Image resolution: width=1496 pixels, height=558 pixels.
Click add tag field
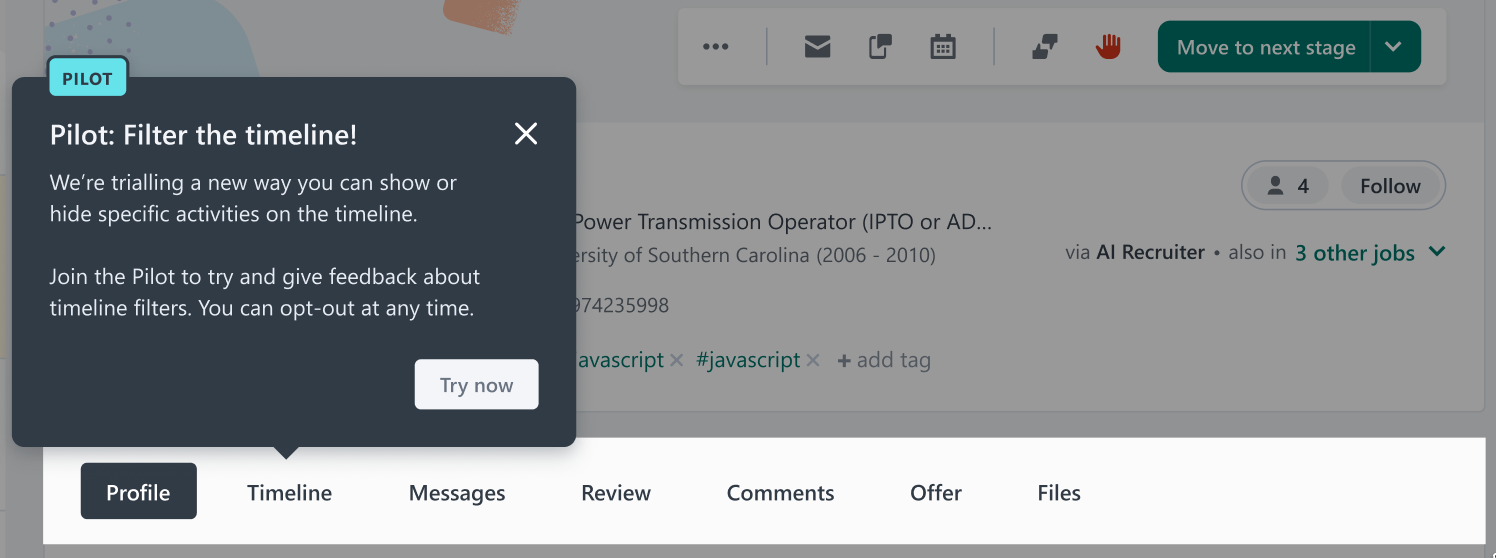click(x=884, y=360)
